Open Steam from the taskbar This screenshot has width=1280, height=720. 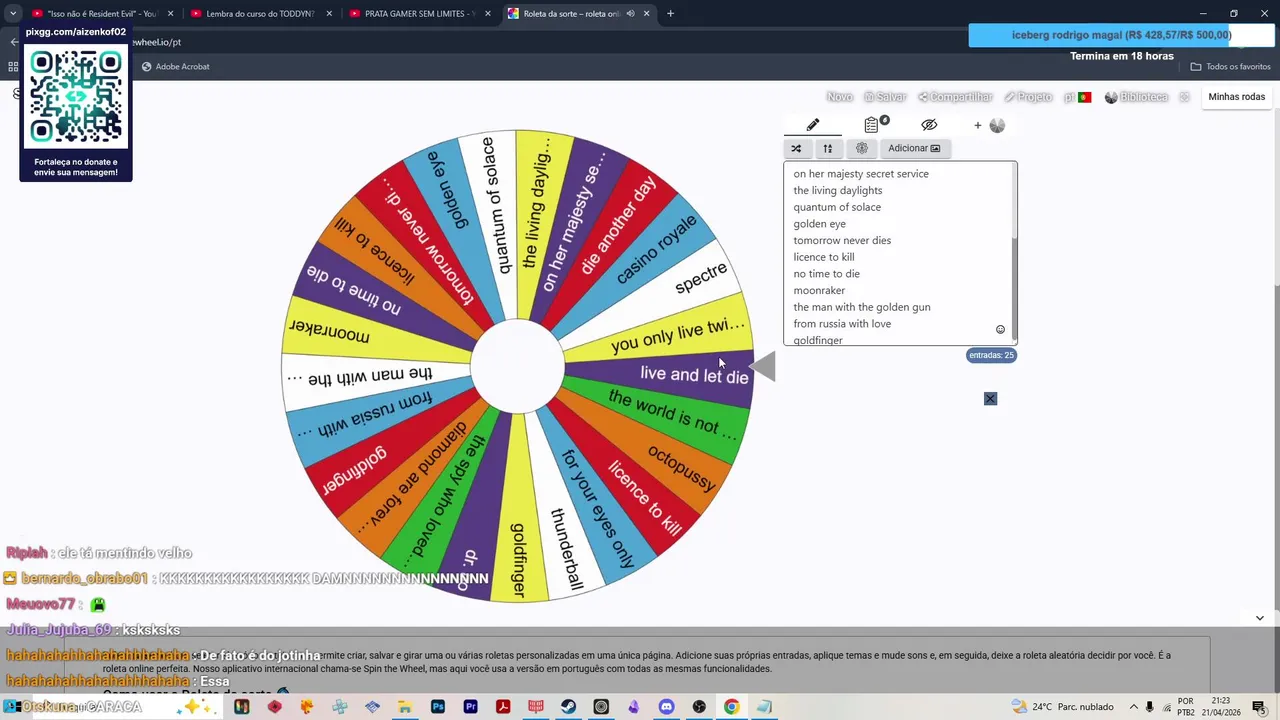568,707
